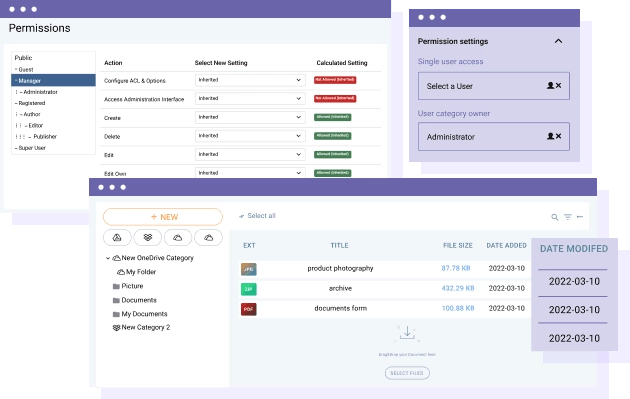630x399 pixels.
Task: Click folder icon beside My Documents
Action: click(117, 314)
